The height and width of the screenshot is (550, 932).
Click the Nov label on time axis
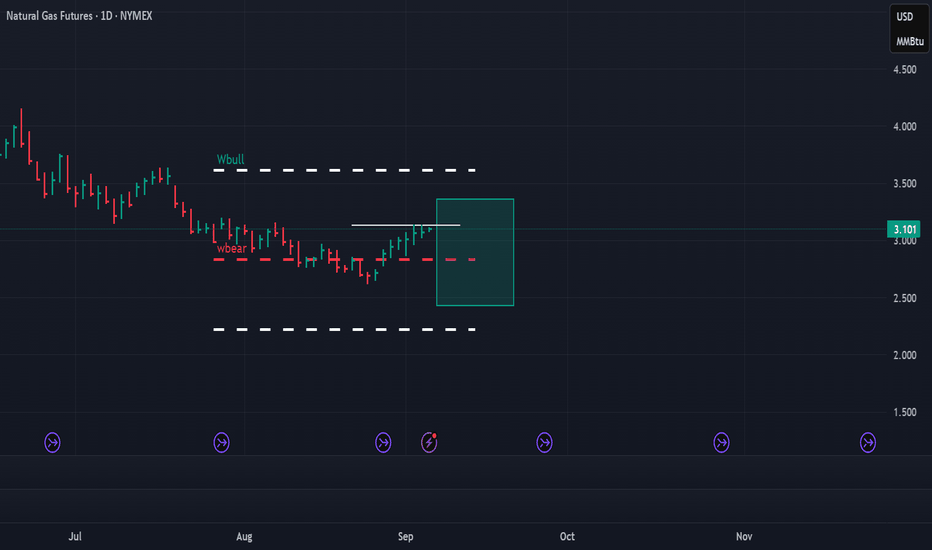click(x=744, y=536)
